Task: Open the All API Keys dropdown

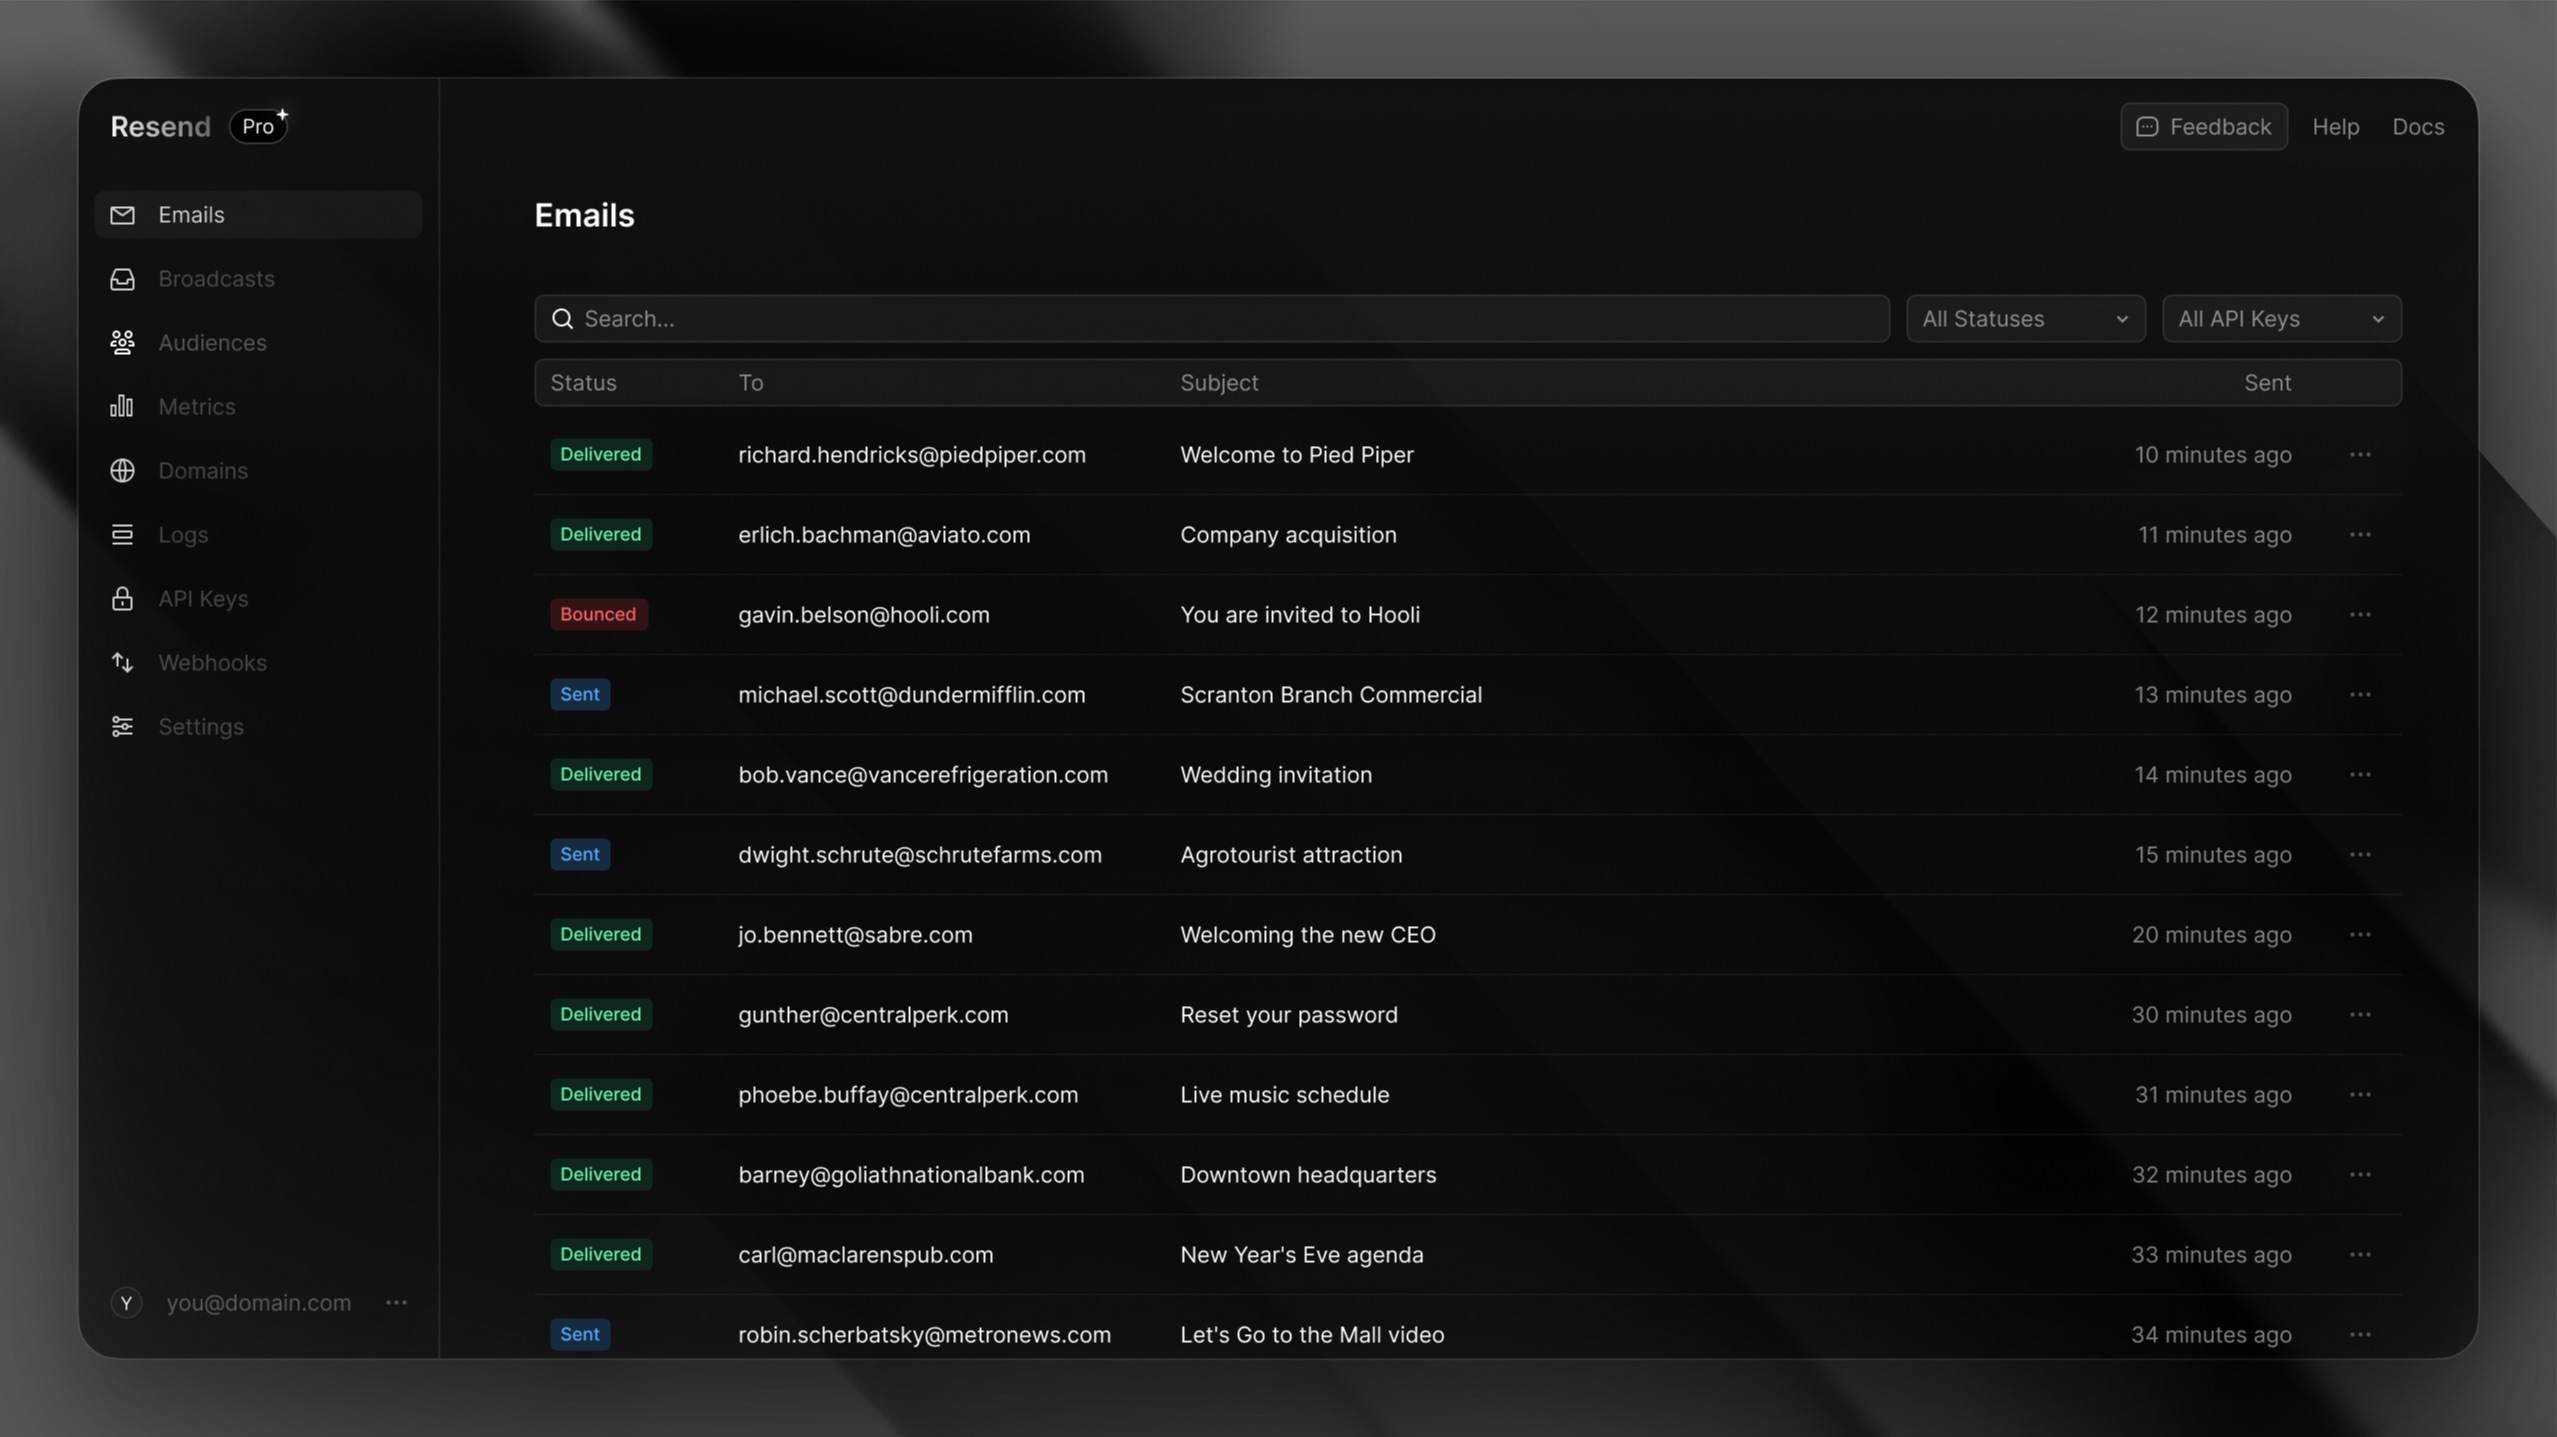Action: coord(2283,318)
